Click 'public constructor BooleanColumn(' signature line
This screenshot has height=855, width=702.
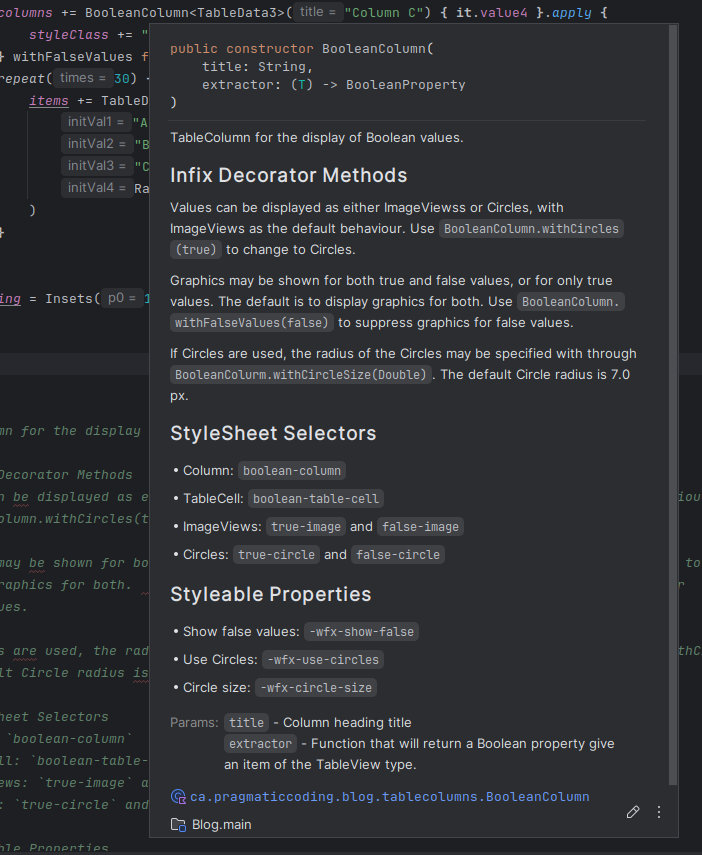(302, 49)
